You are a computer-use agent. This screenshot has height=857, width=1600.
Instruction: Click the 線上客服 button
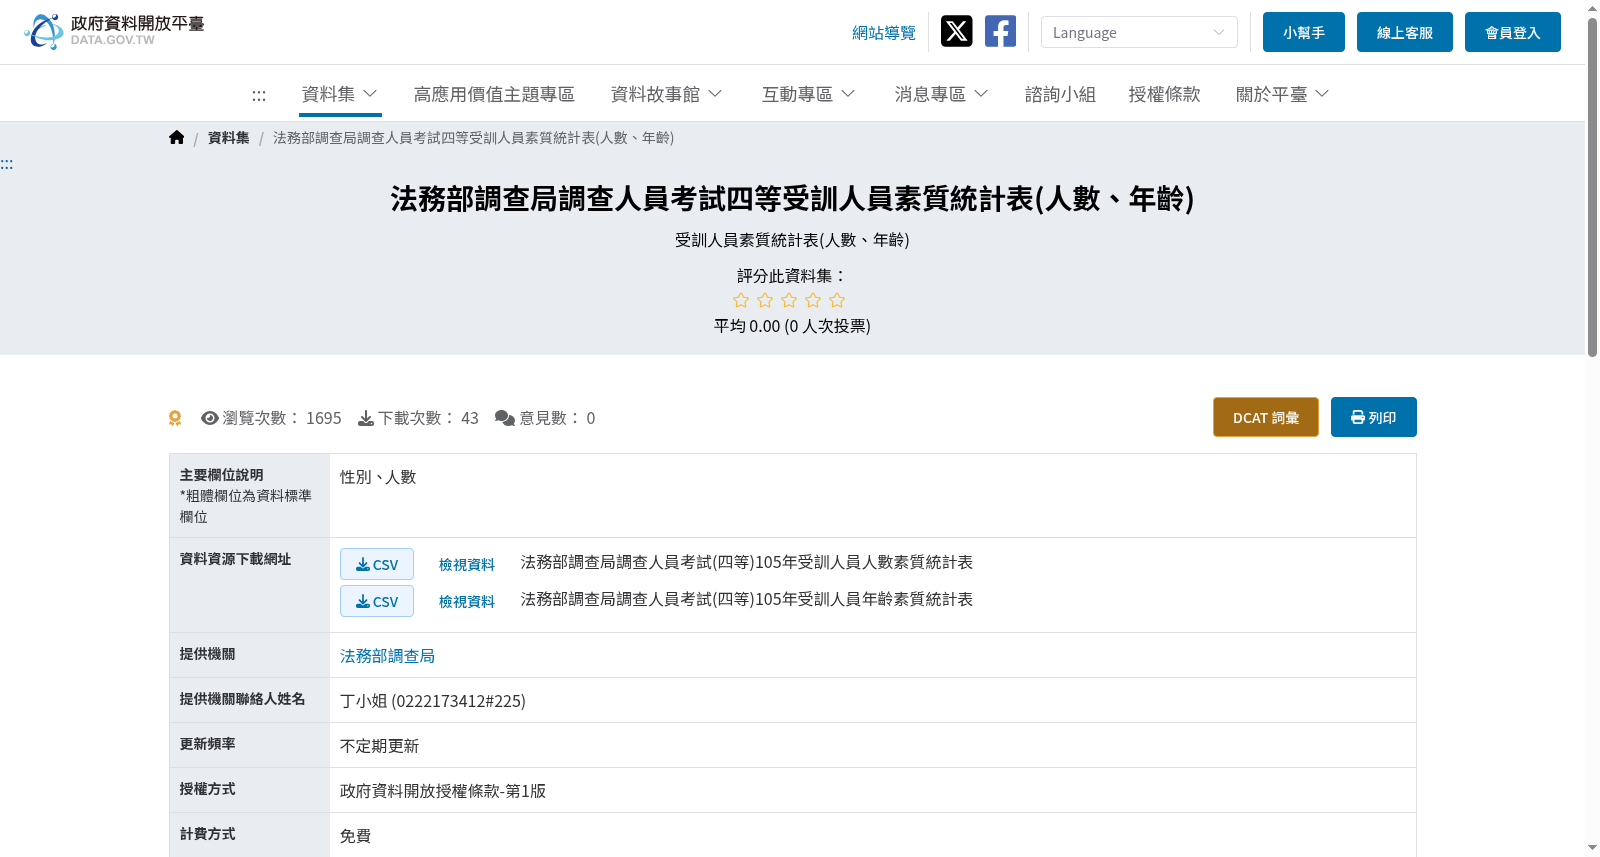coord(1405,32)
